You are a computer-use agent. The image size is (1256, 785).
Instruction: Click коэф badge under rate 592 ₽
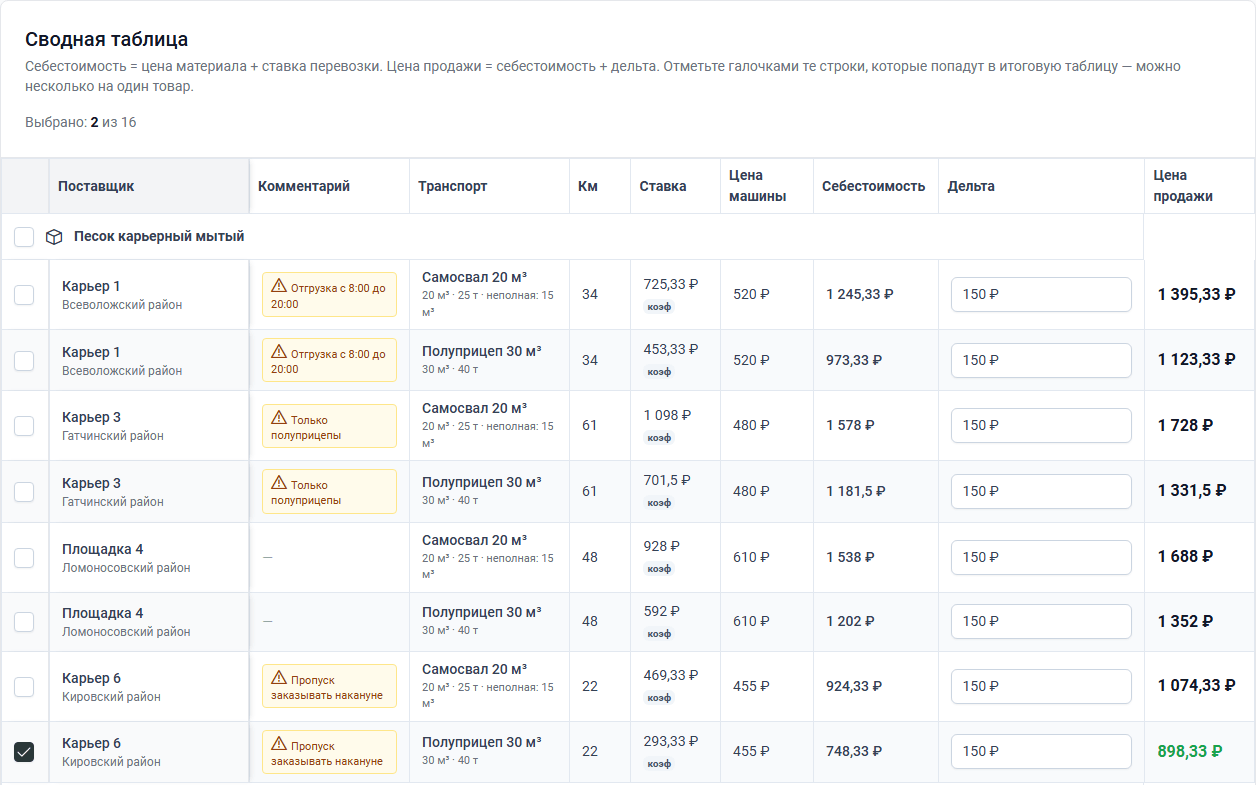[659, 634]
